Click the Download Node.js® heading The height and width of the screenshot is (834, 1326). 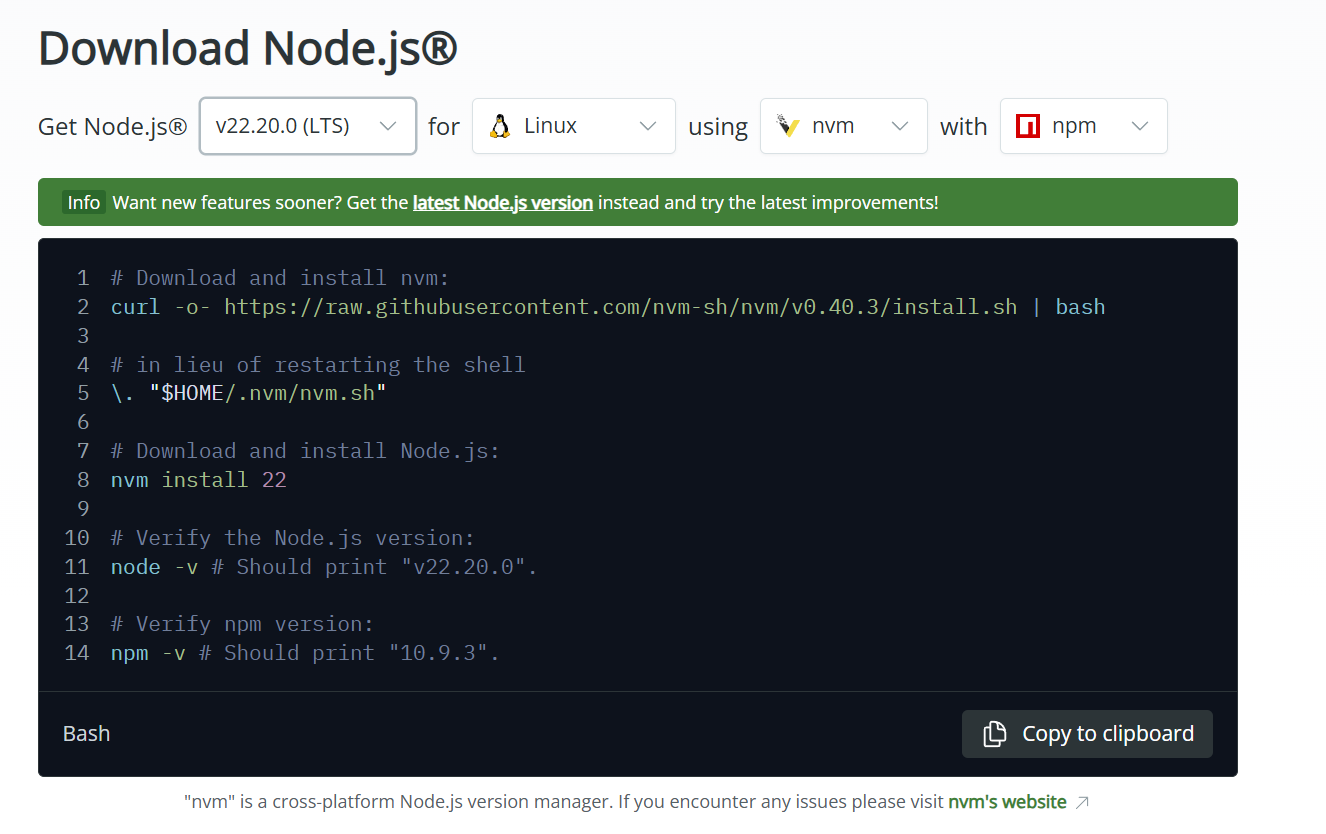(x=247, y=49)
